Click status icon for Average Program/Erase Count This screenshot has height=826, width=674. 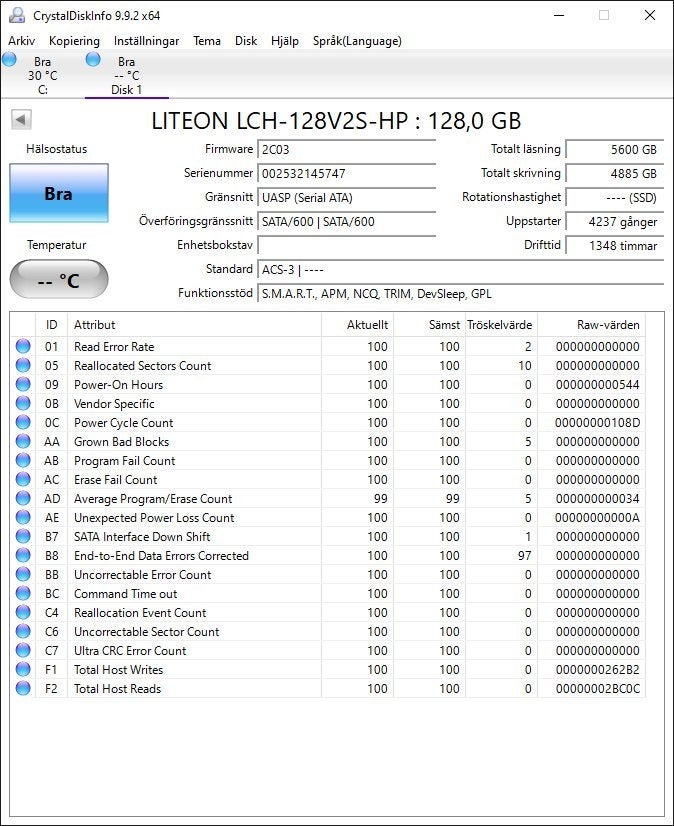[x=23, y=498]
